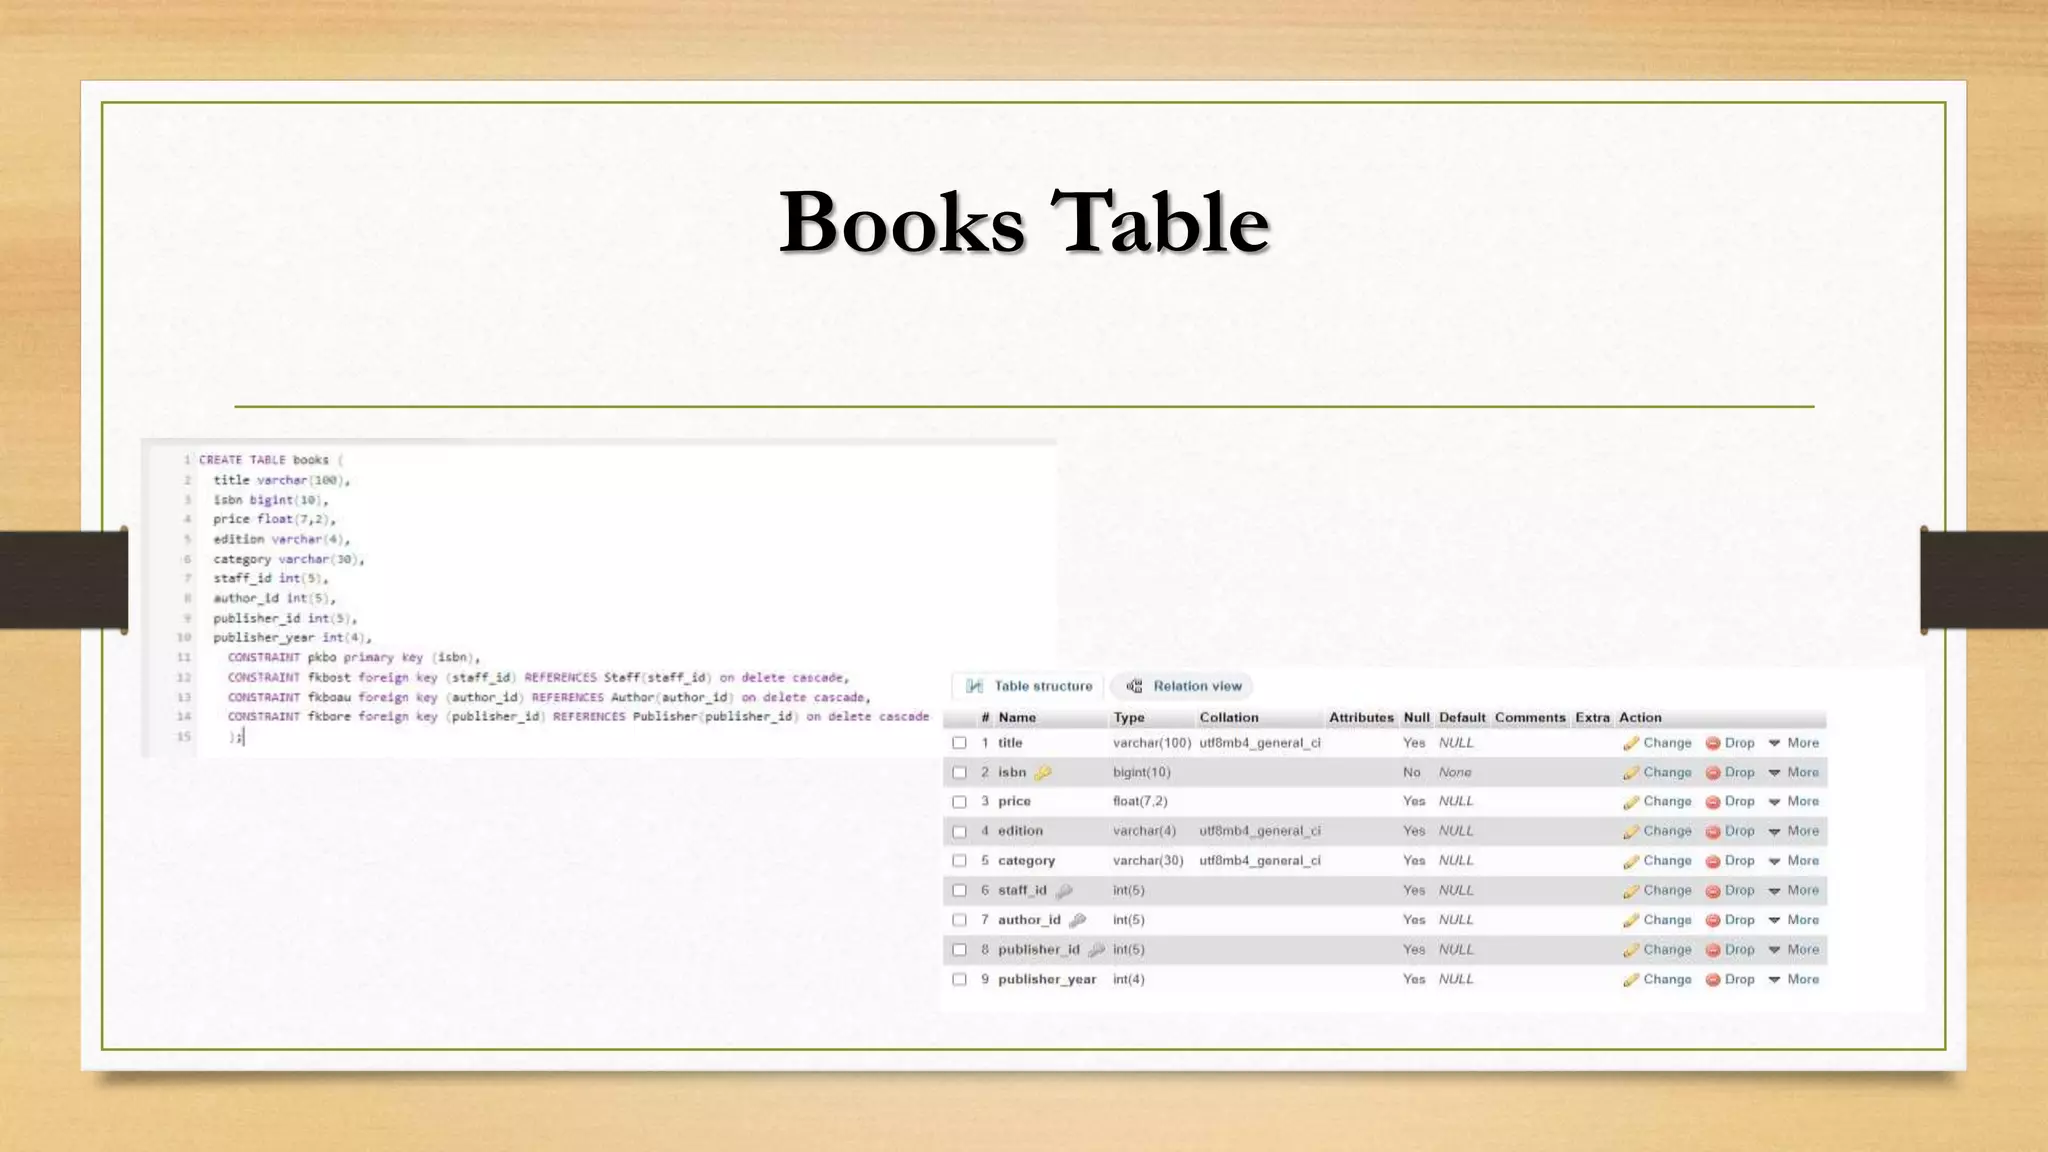Click red Drop icon for publisher_year row
Viewport: 2048px width, 1152px height.
click(1713, 979)
